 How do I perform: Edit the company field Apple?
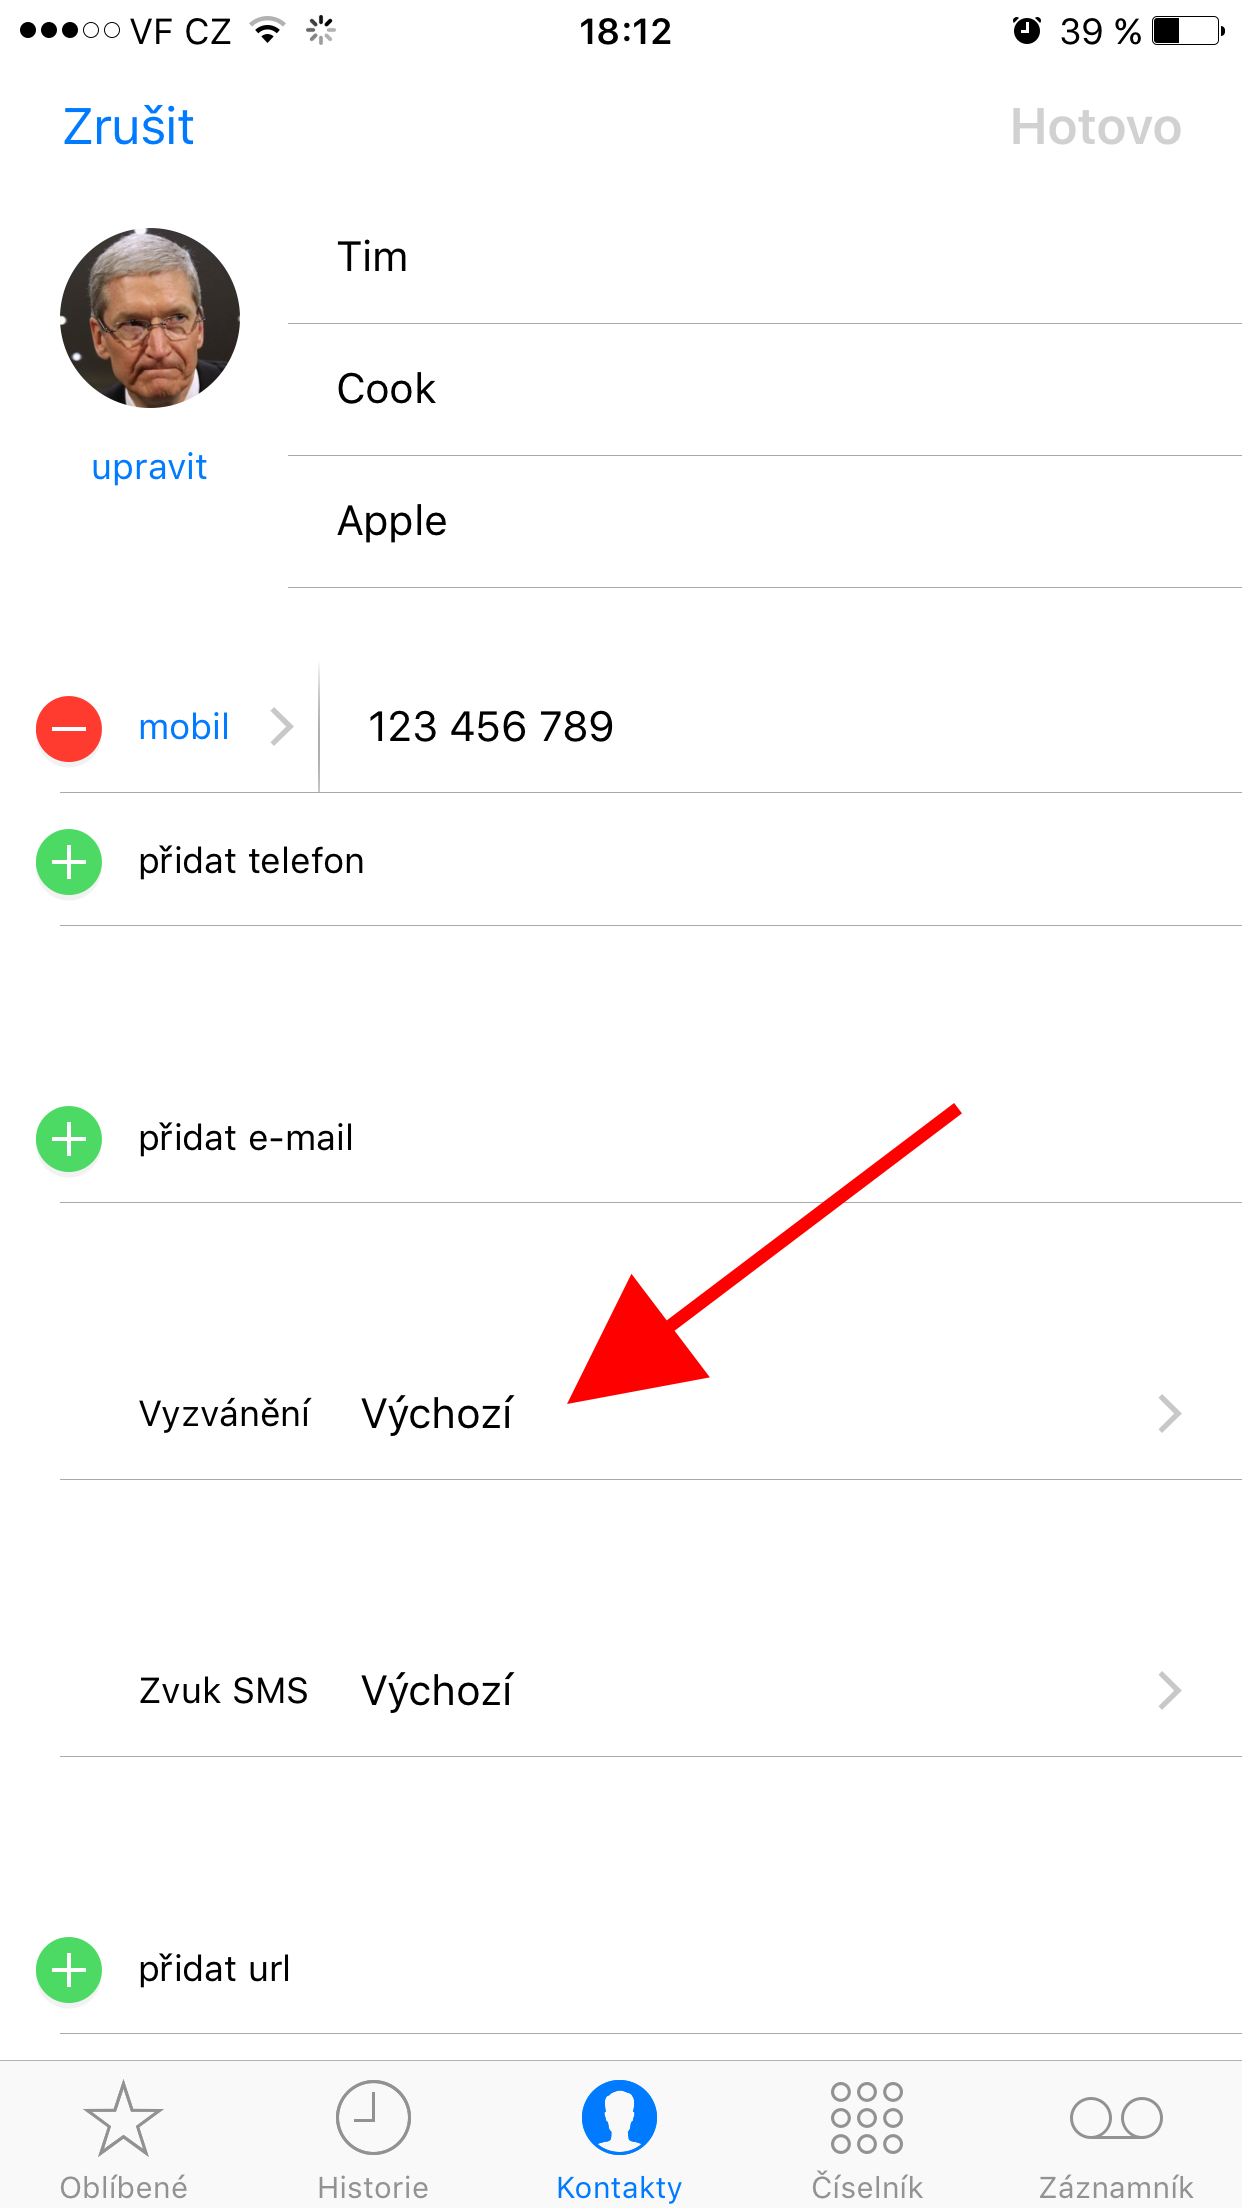click(765, 521)
